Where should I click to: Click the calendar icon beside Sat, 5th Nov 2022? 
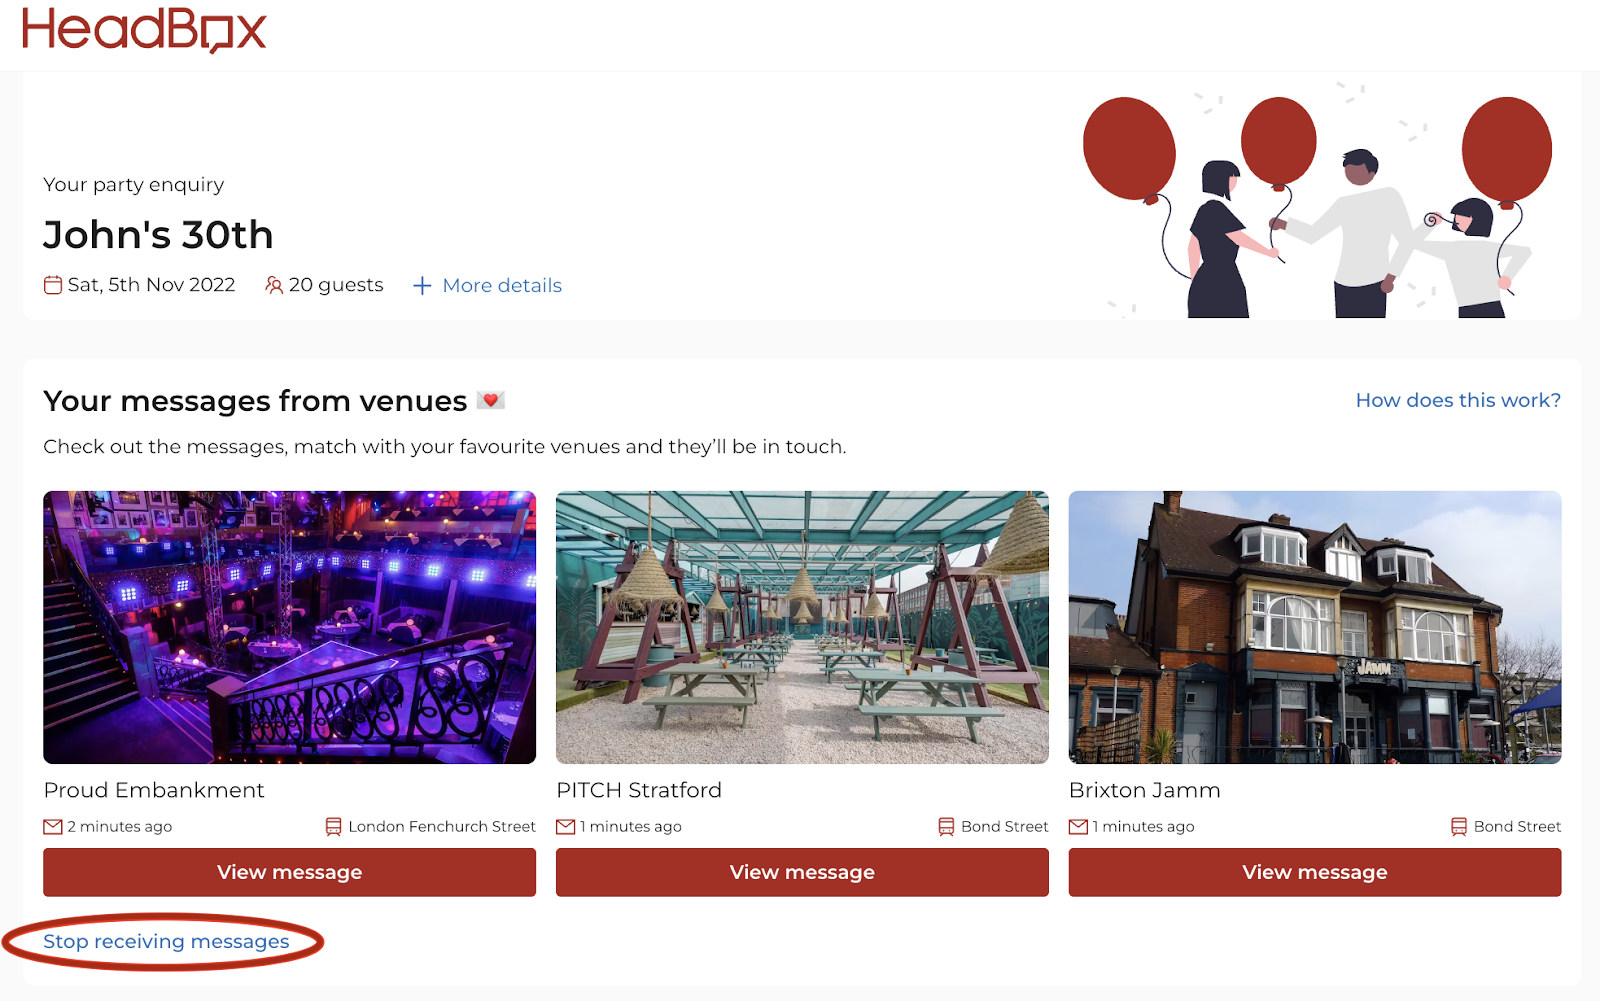click(x=53, y=285)
